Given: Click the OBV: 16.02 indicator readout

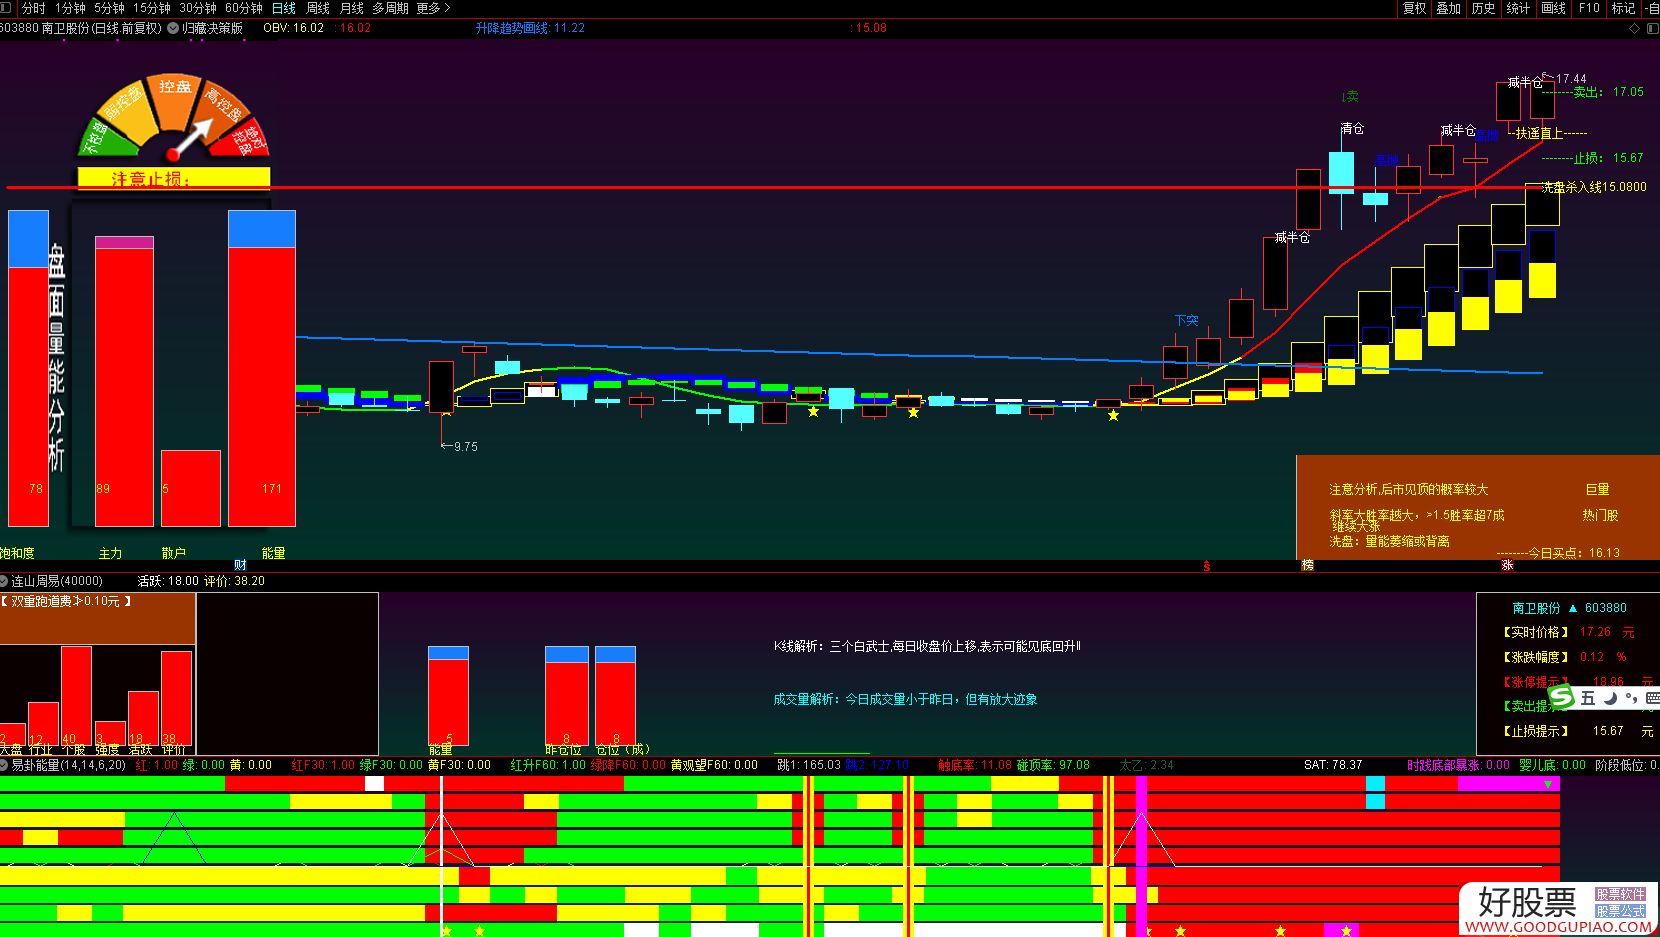Looking at the screenshot, I should pyautogui.click(x=294, y=28).
